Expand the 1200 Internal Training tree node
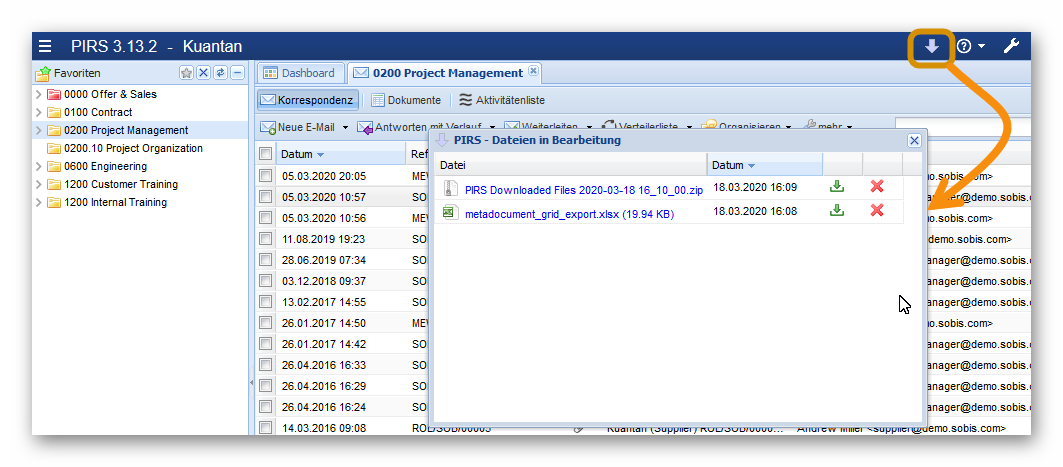The width and height of the screenshot is (1063, 467). 39,202
